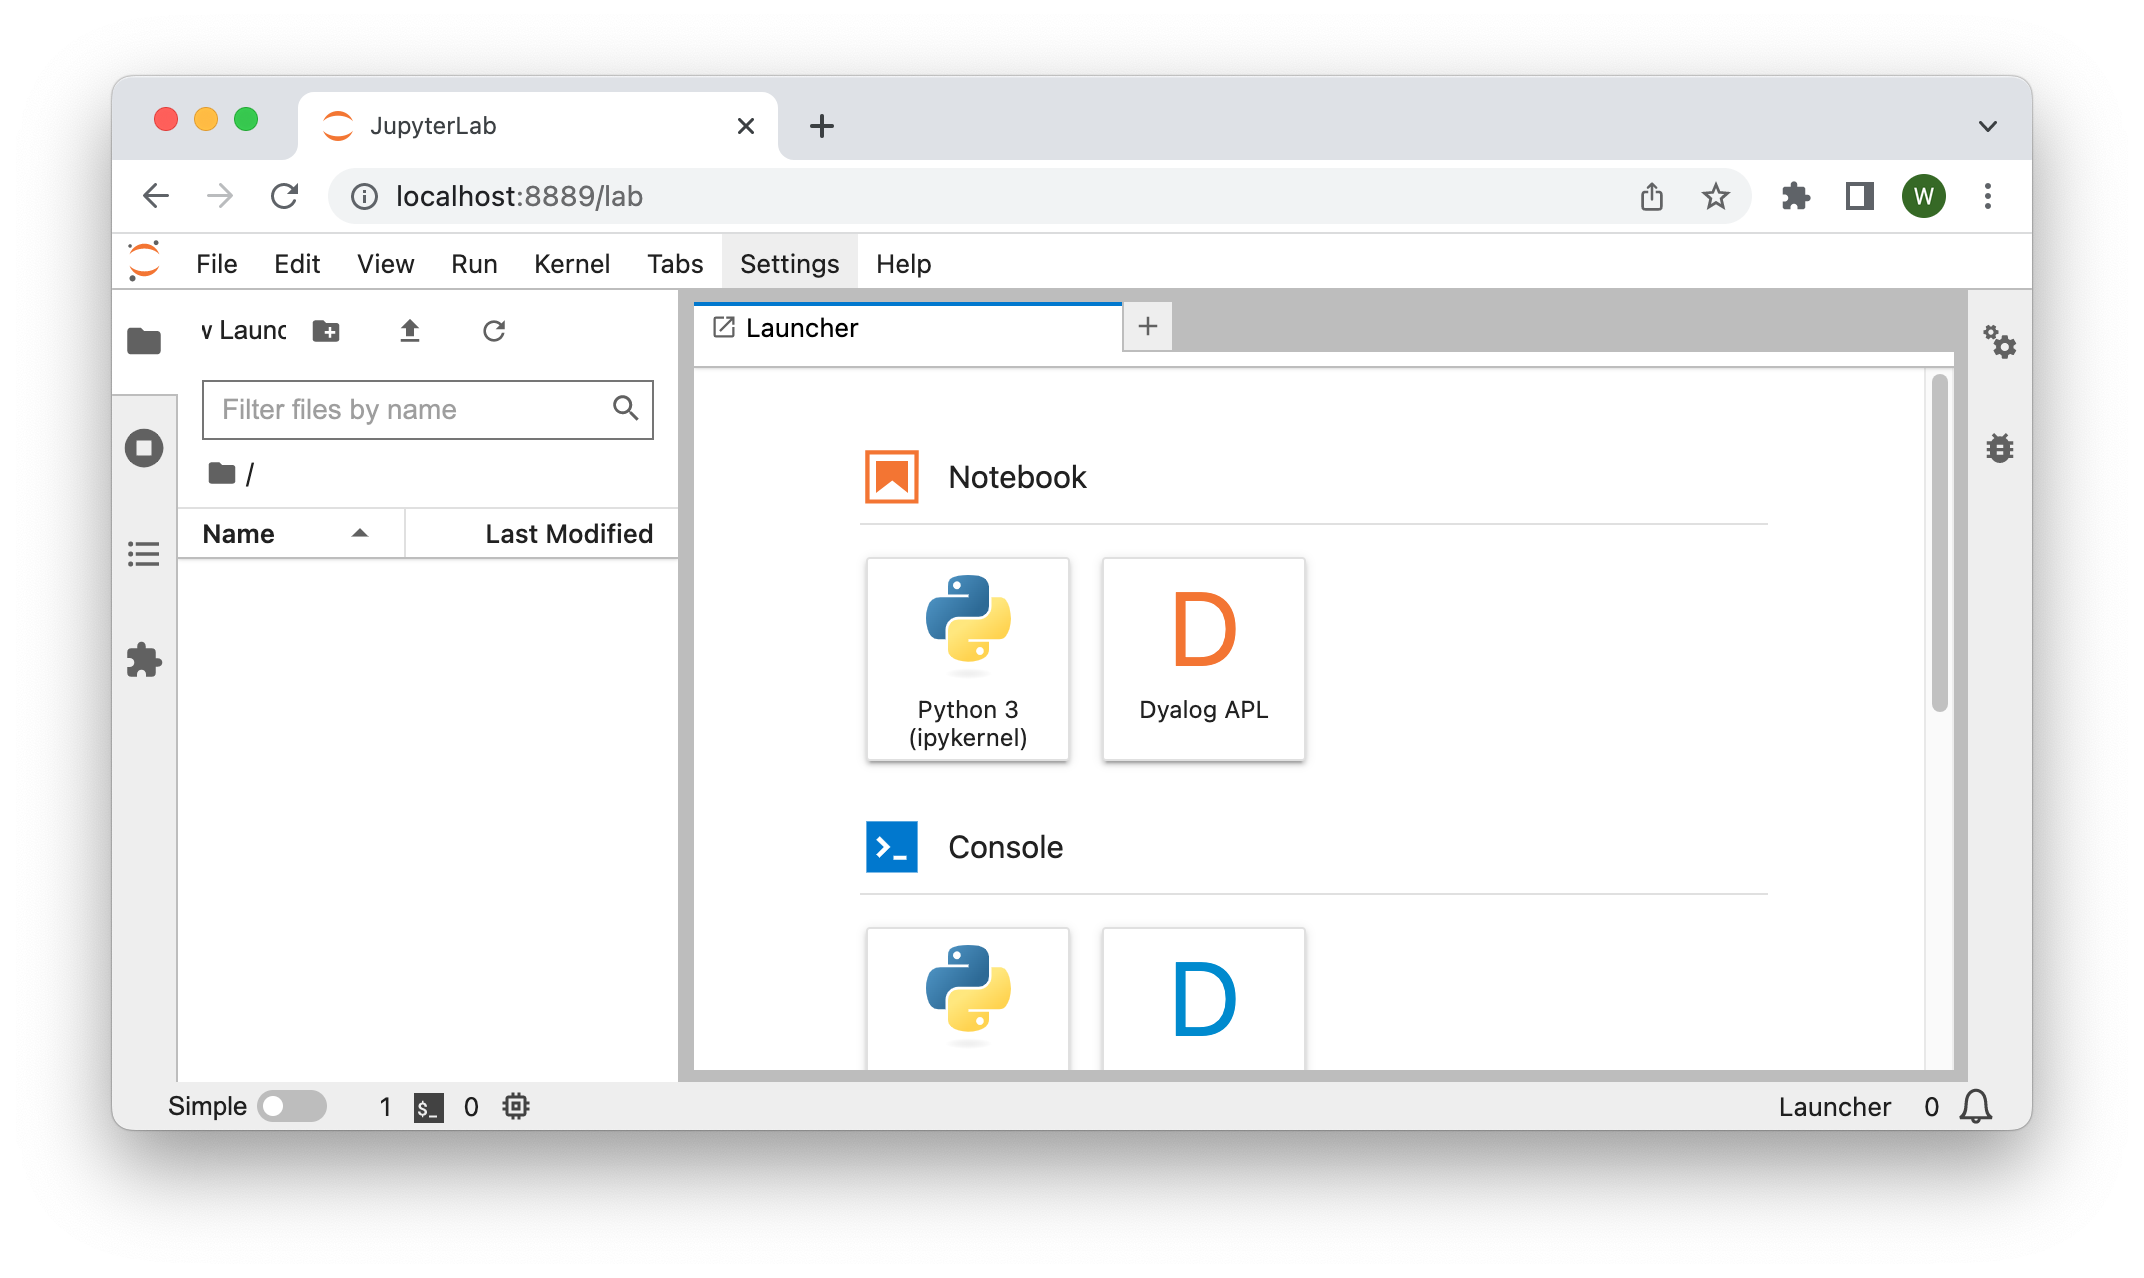Launch Python 3 ipykernel notebook
The height and width of the screenshot is (1278, 2144).
pos(967,659)
